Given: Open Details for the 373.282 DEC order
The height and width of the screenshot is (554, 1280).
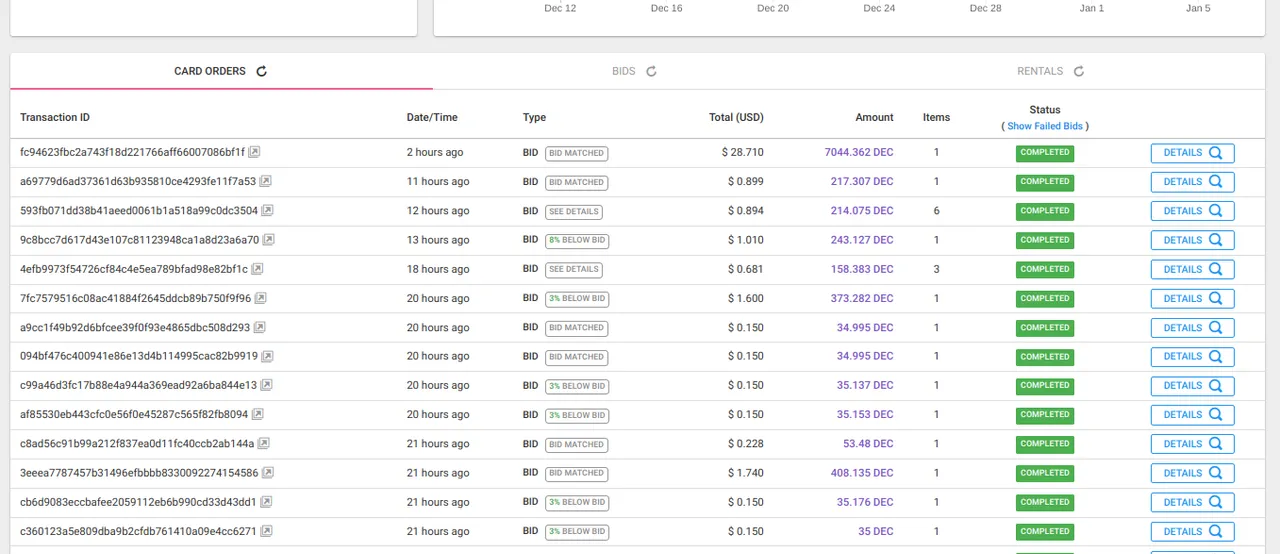Looking at the screenshot, I should pos(1192,298).
